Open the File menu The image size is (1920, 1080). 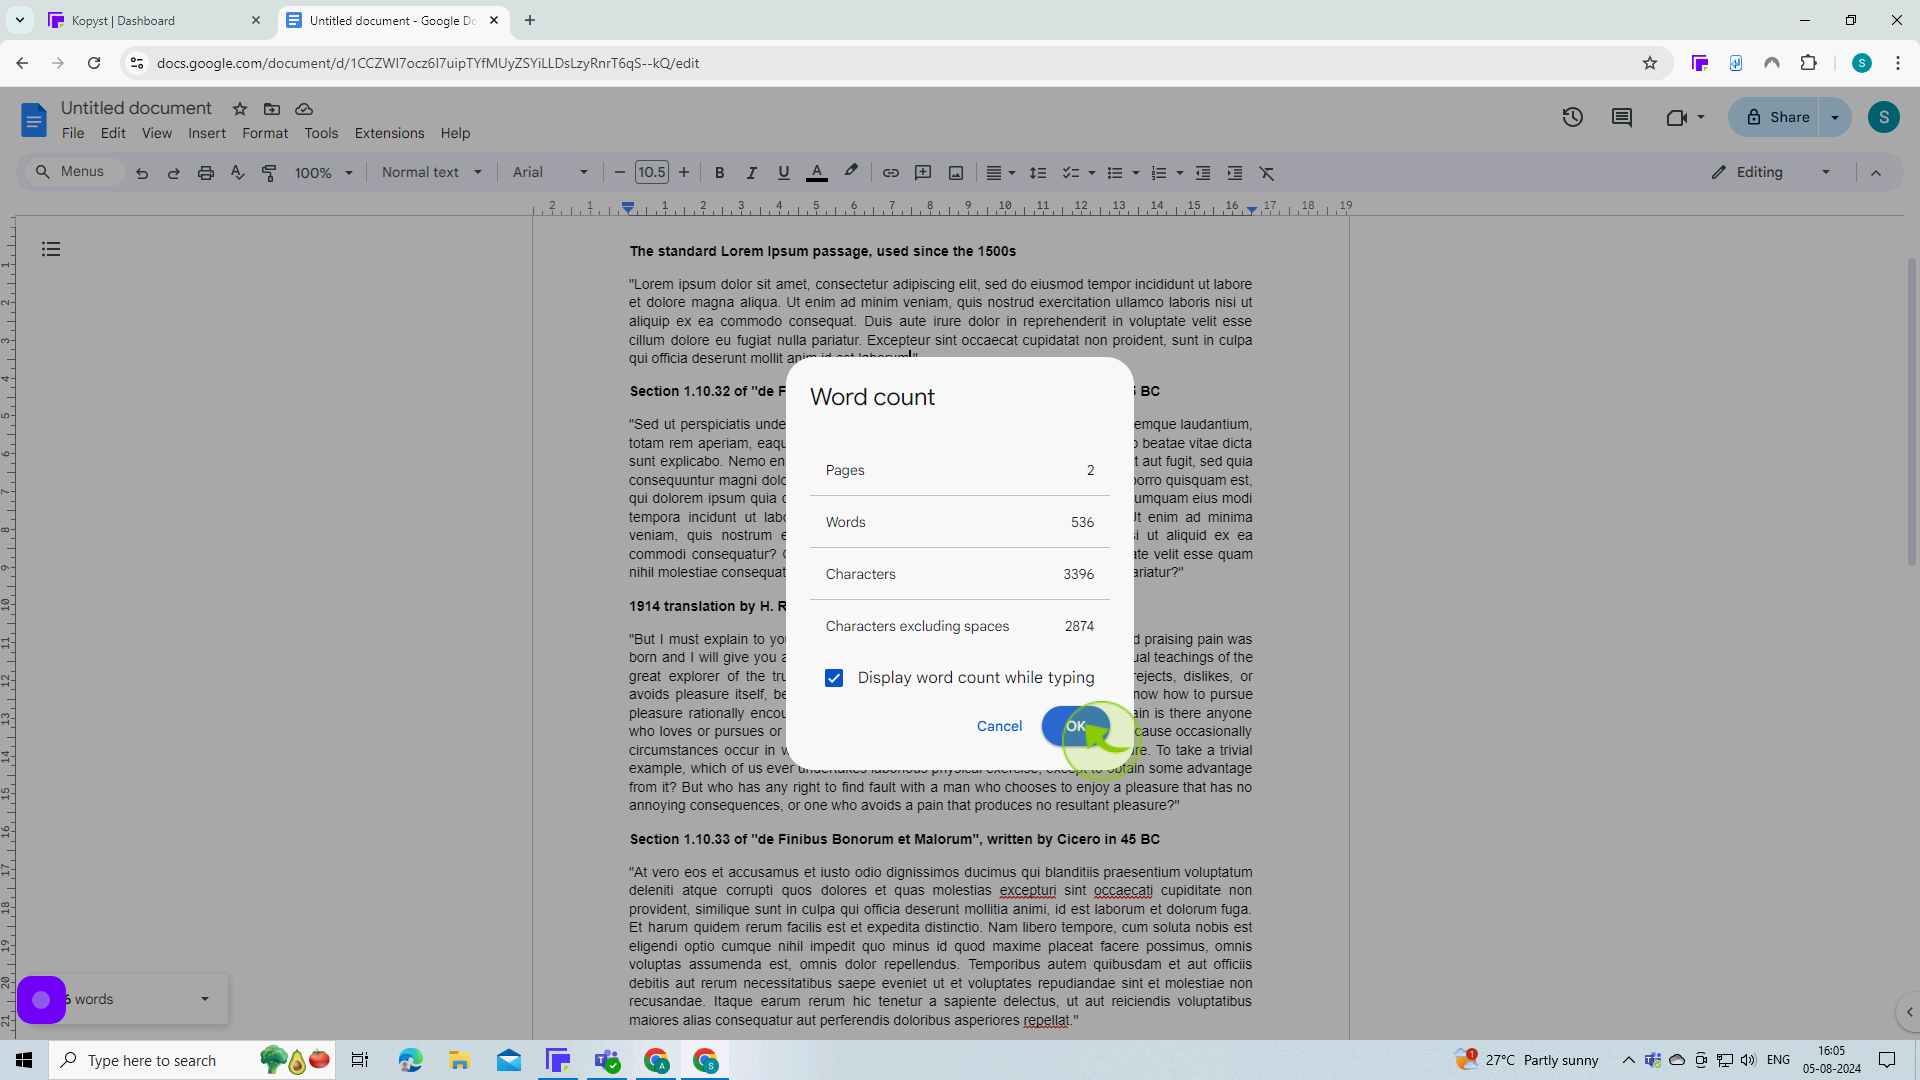[x=73, y=133]
